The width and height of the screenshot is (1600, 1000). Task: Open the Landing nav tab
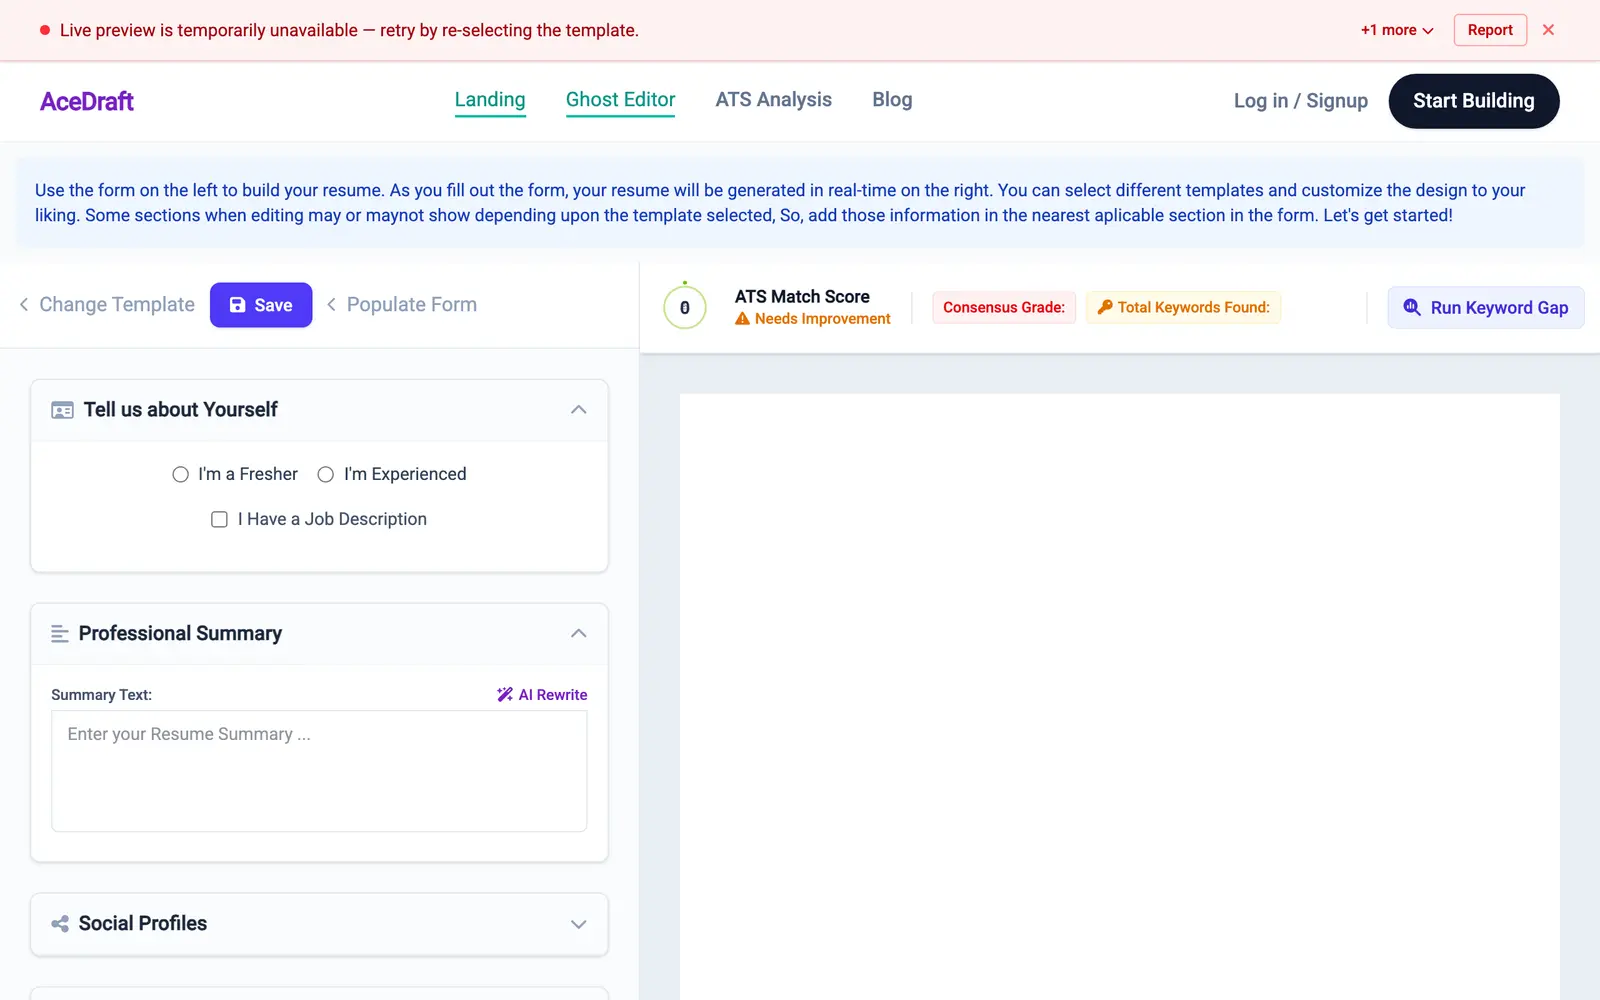click(490, 100)
